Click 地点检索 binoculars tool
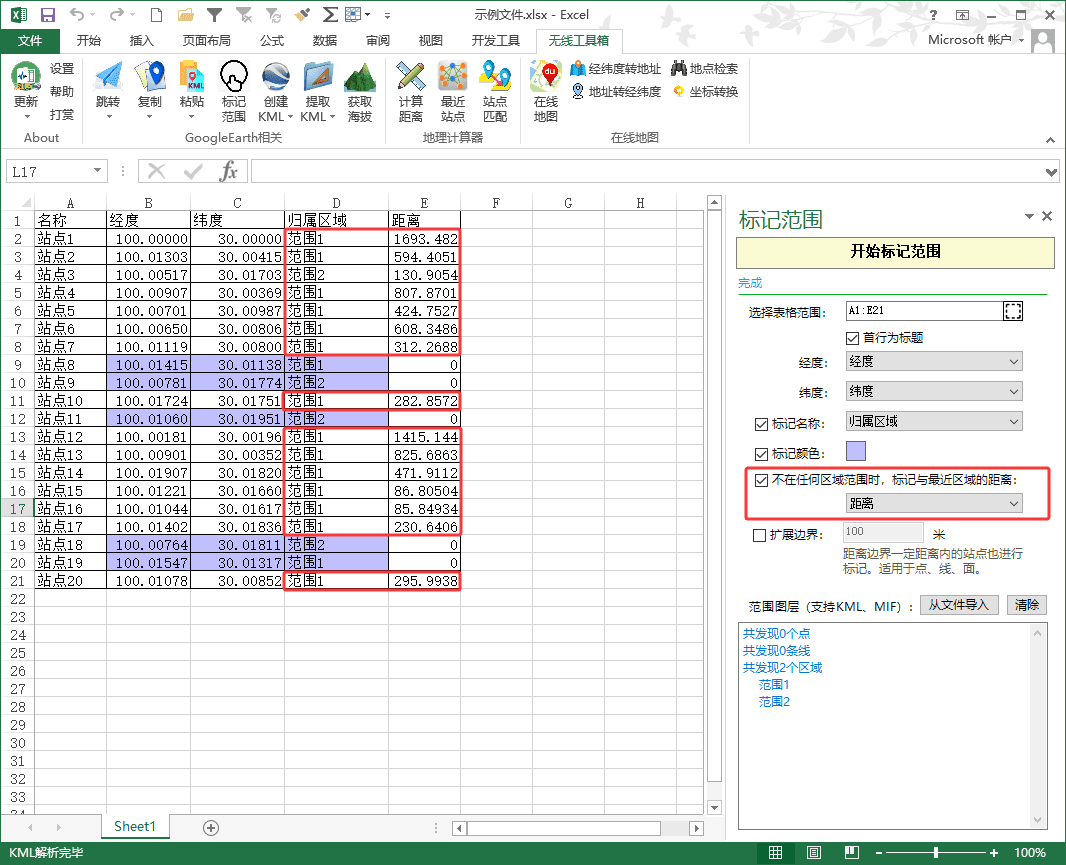This screenshot has width=1066, height=865. (704, 69)
